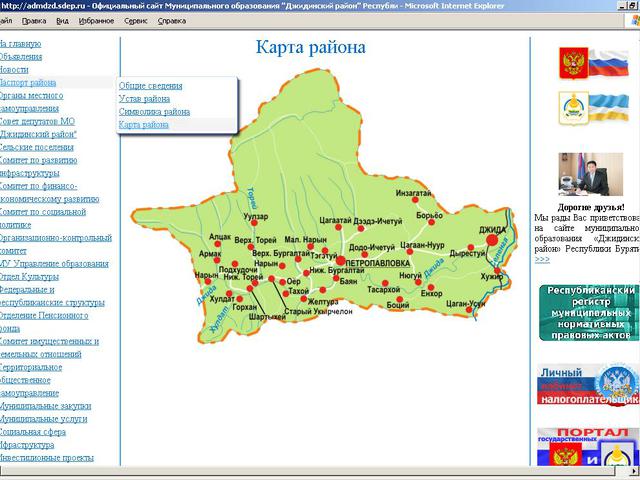Click the Buryatia coat of arms emblem
Image resolution: width=640 pixels, height=480 pixels.
(573, 106)
